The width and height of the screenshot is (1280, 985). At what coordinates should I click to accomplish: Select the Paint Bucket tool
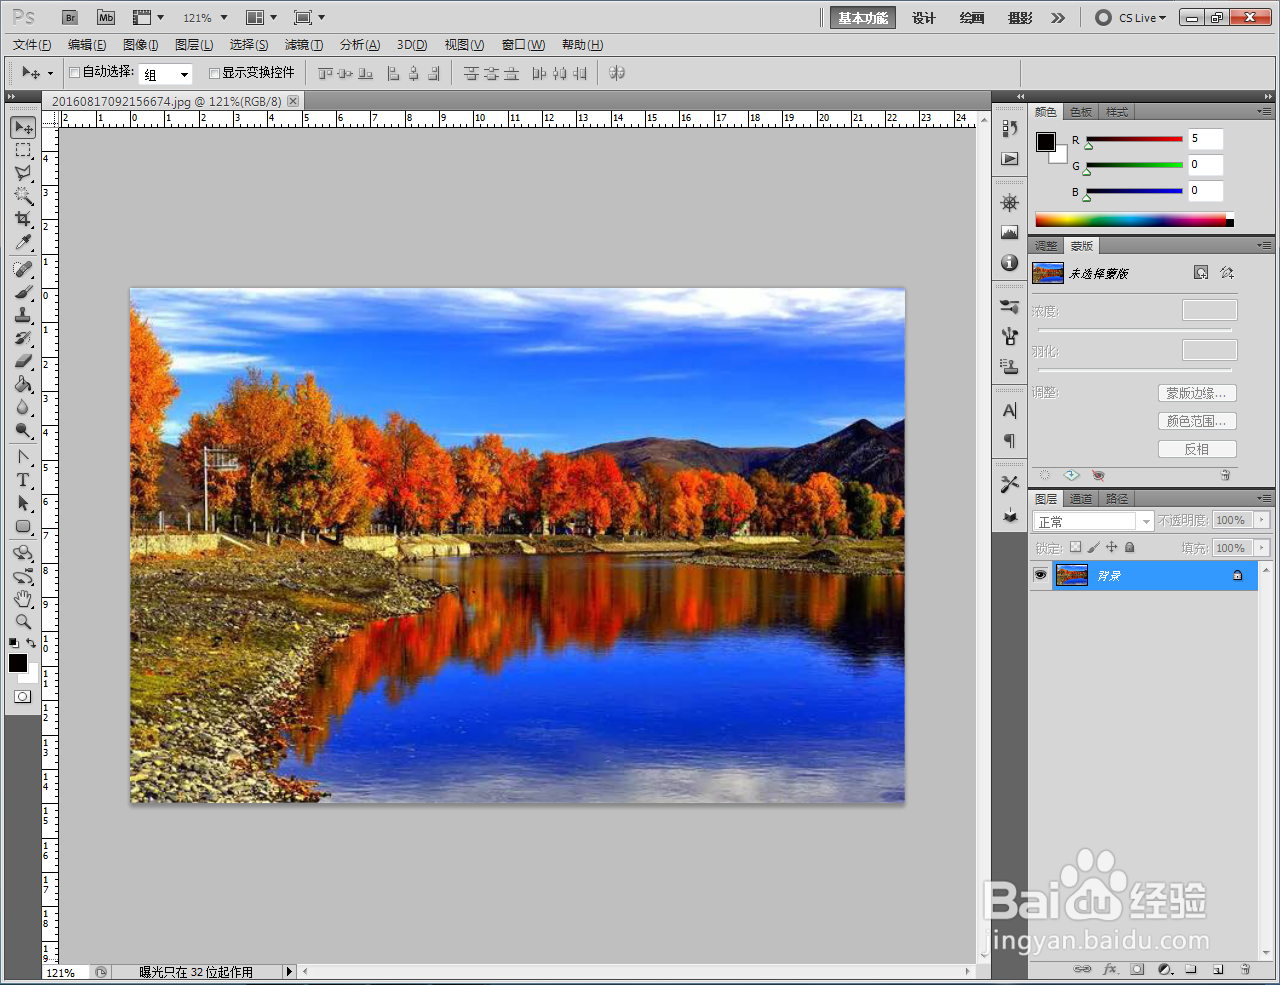pos(23,384)
